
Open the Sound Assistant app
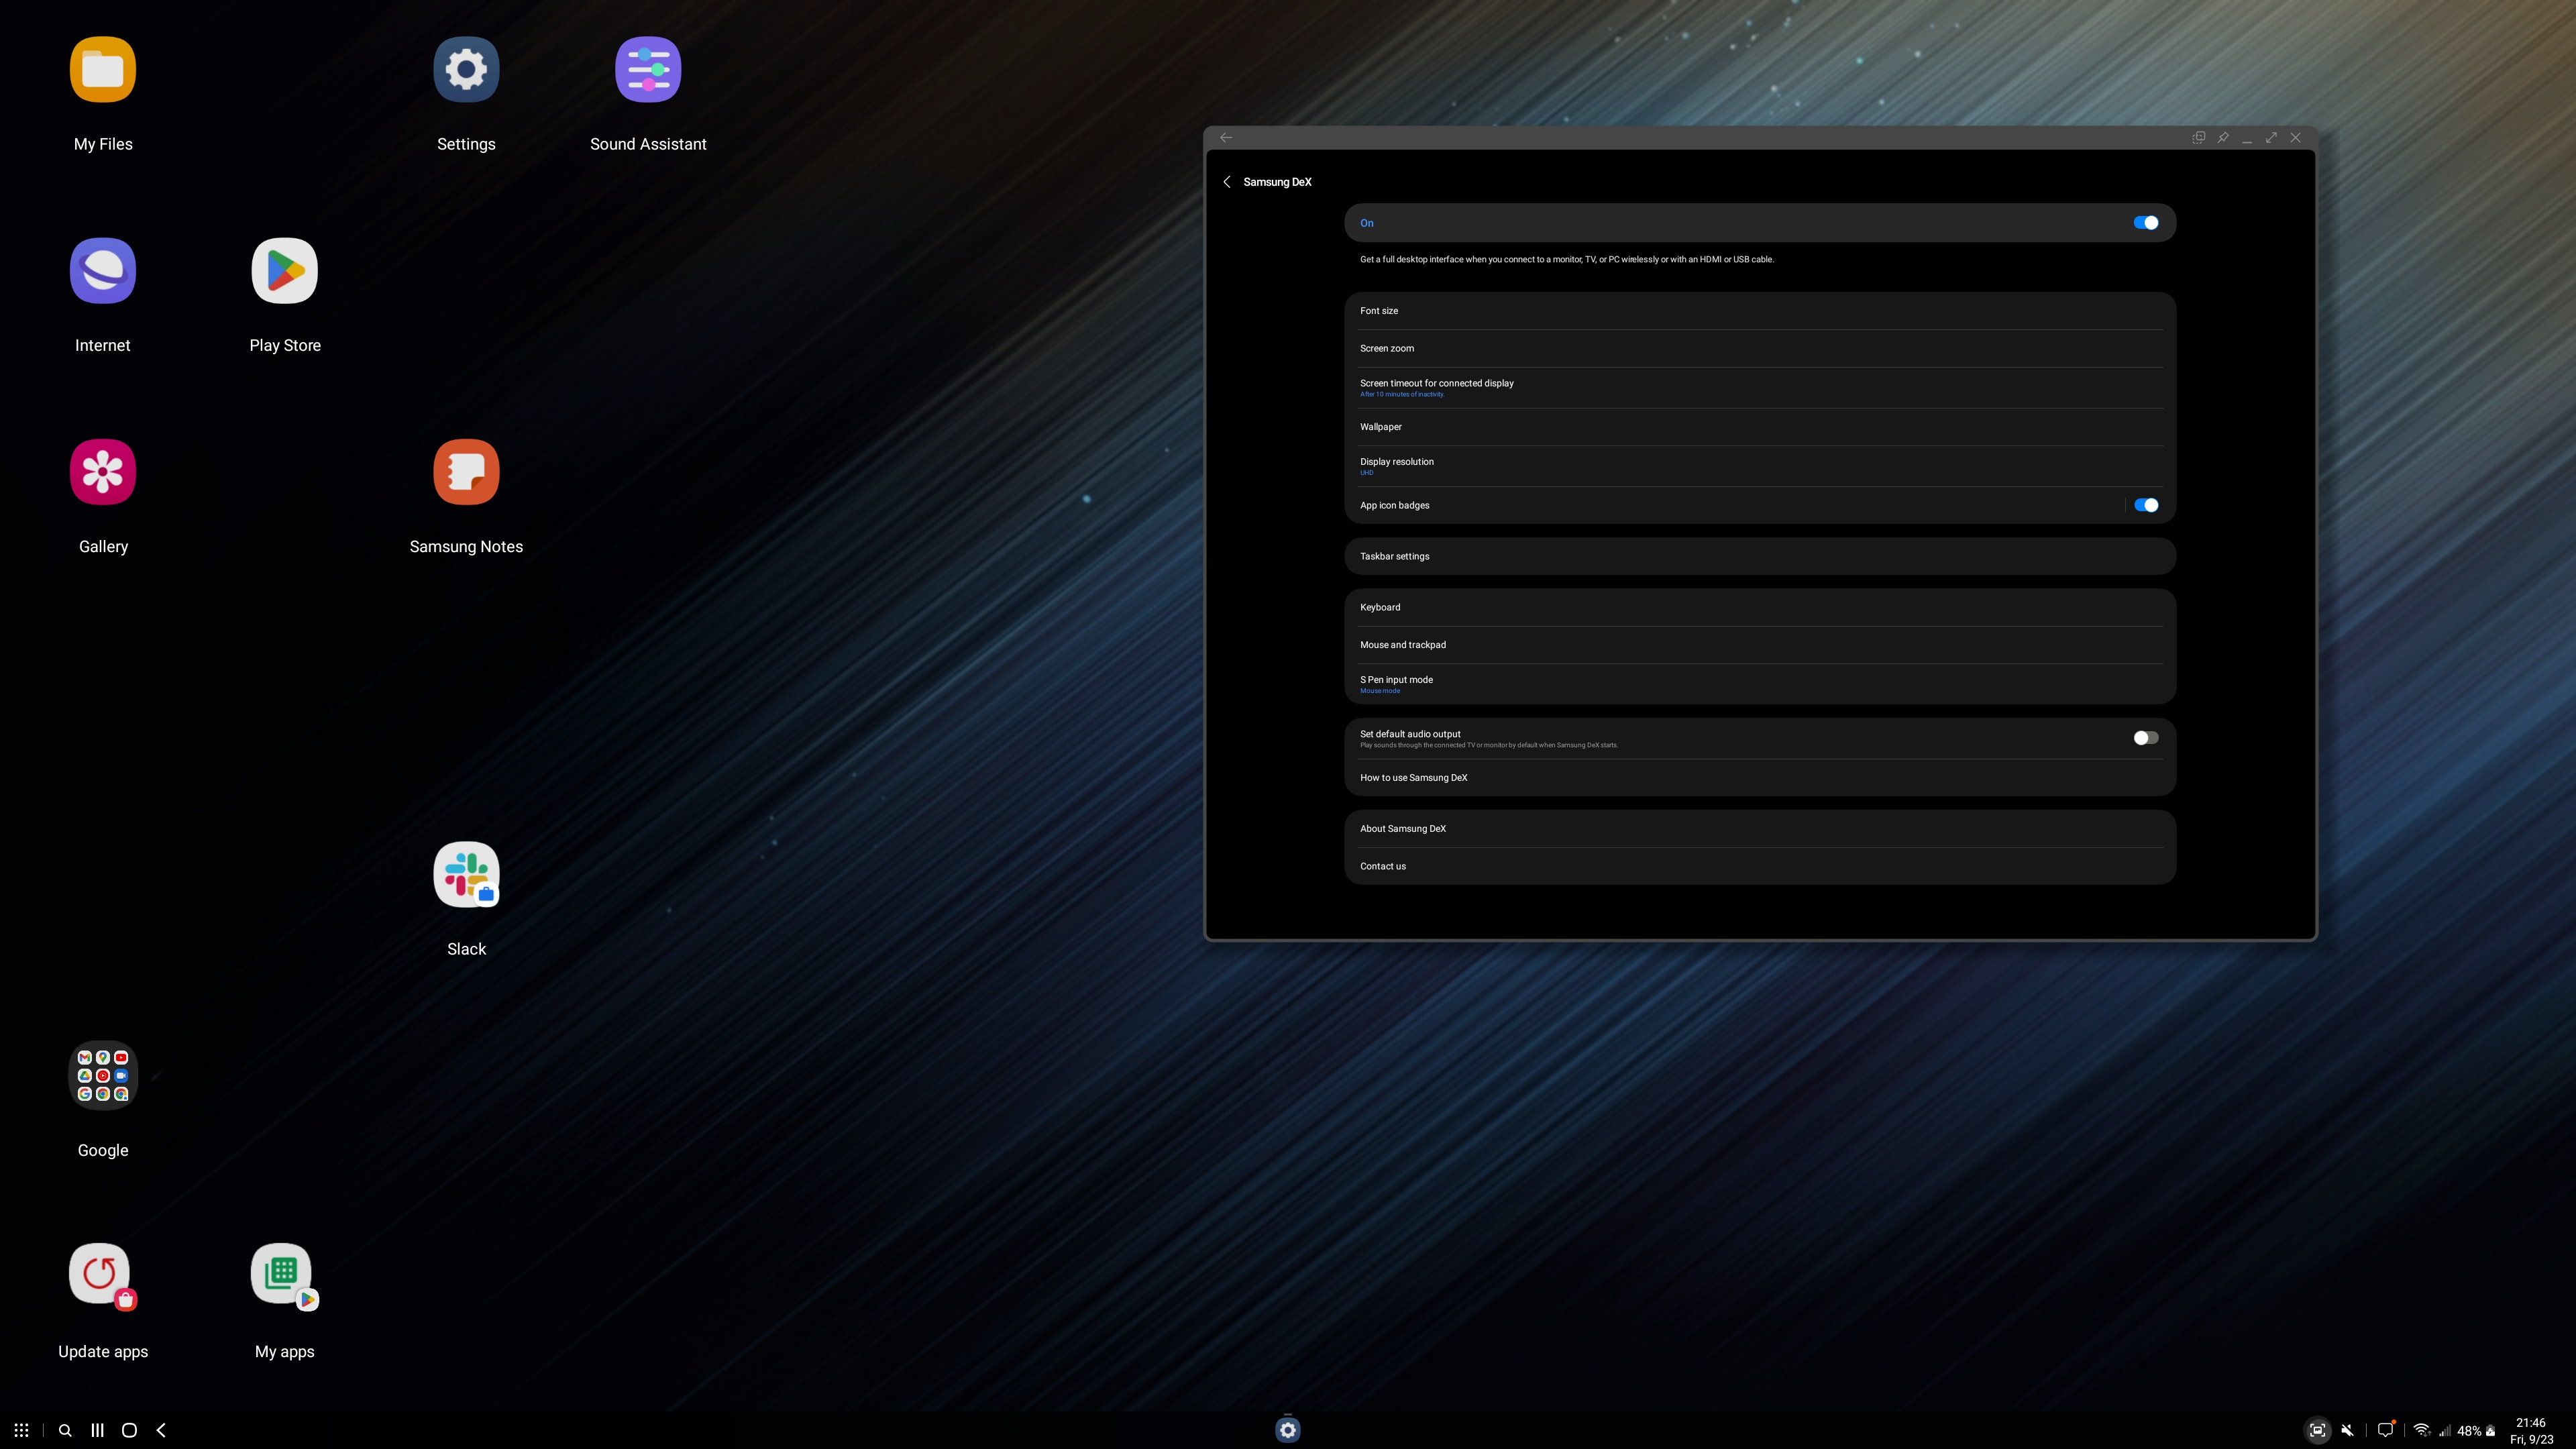[x=648, y=70]
